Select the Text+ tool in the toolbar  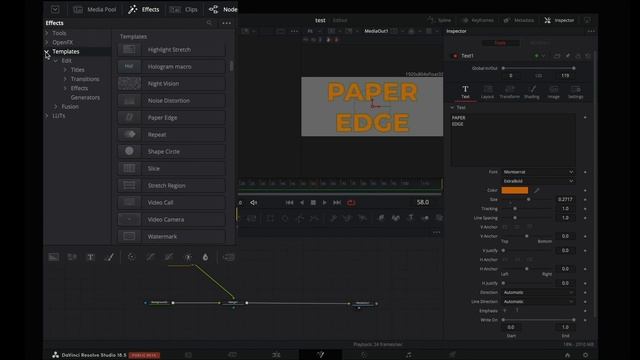[91, 257]
